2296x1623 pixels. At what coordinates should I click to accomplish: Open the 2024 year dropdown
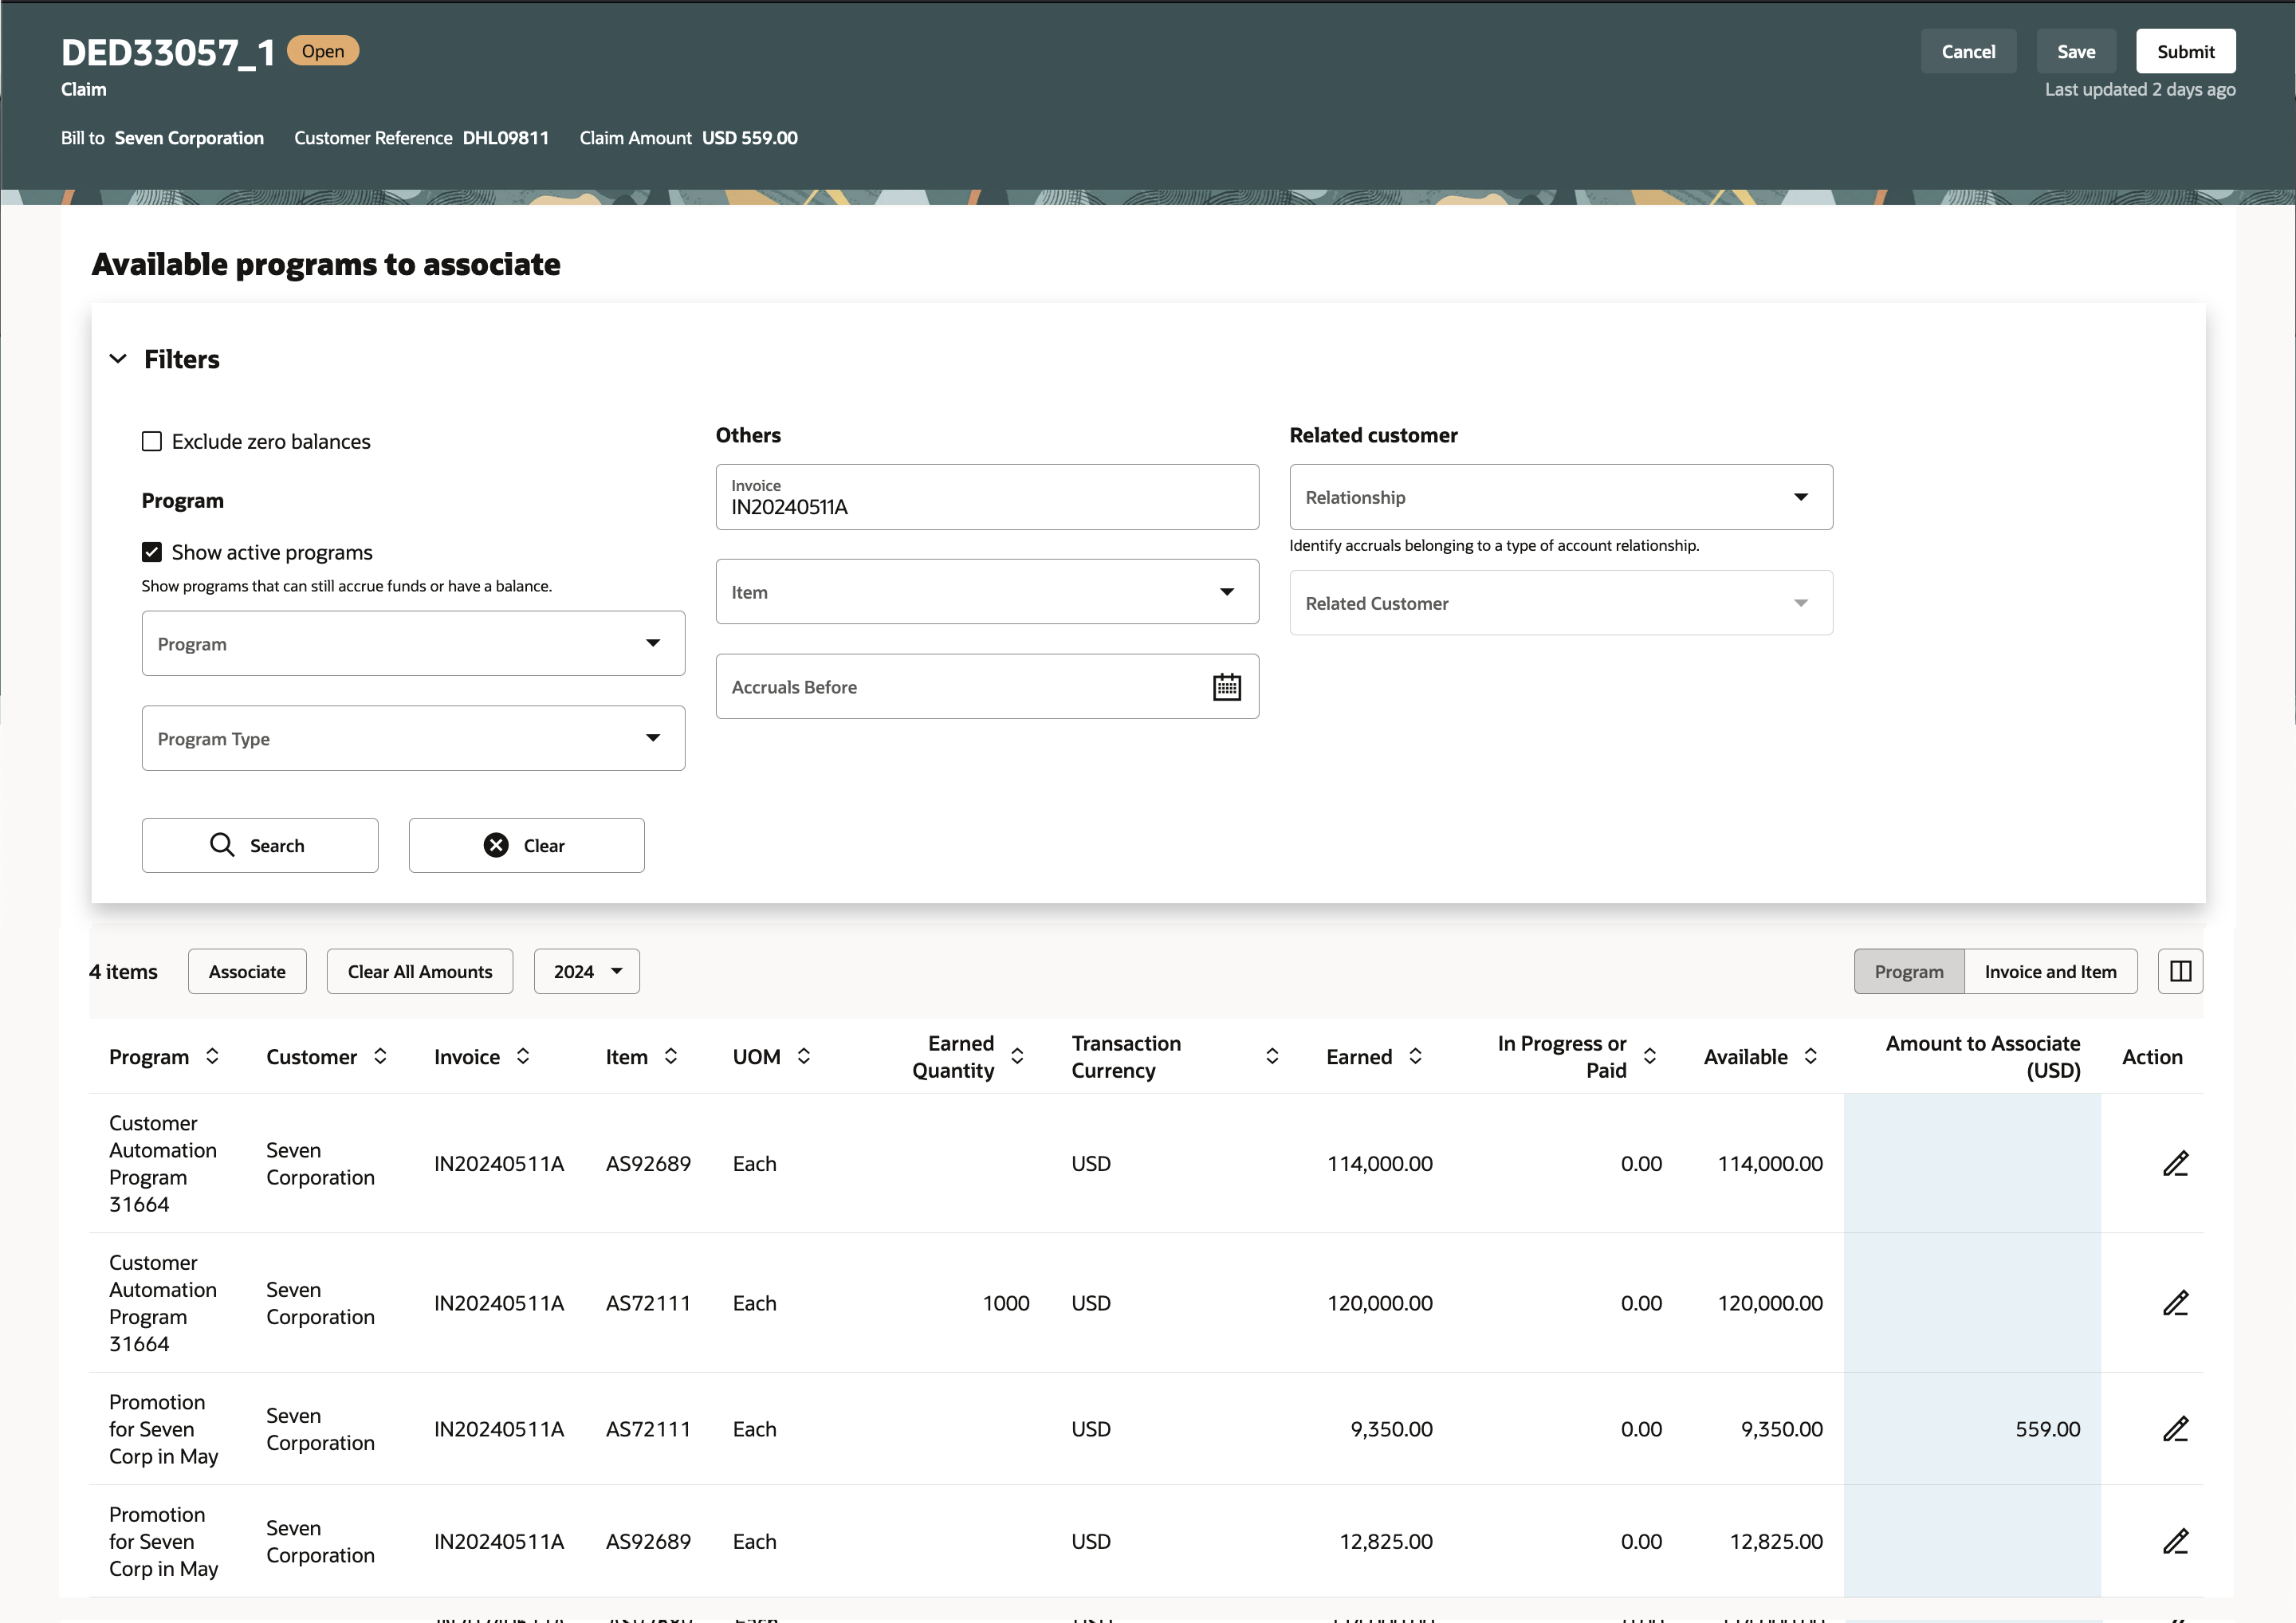click(586, 971)
